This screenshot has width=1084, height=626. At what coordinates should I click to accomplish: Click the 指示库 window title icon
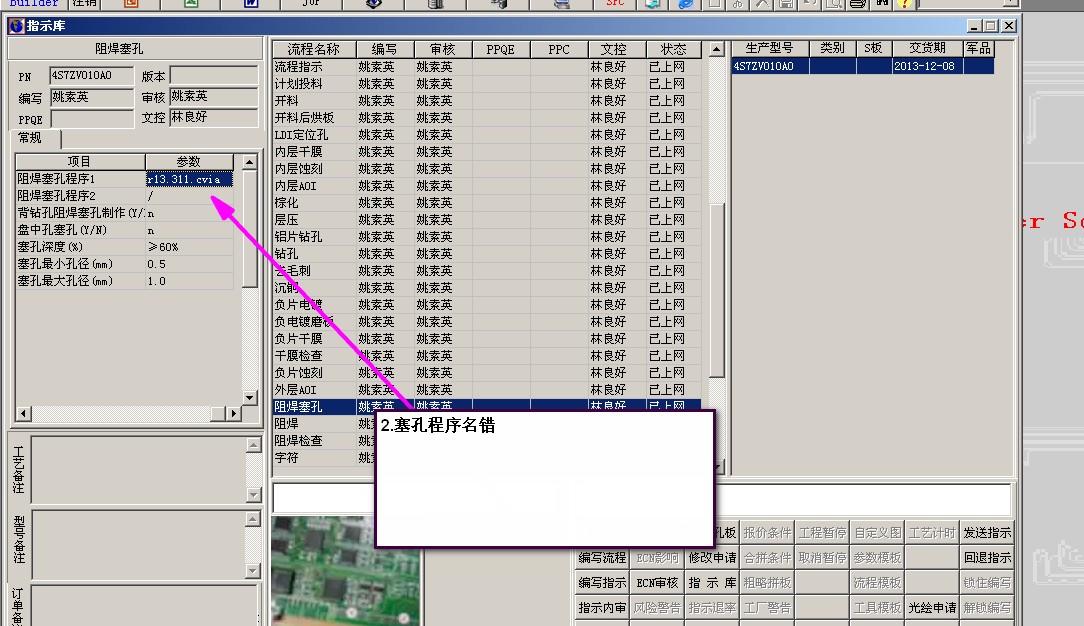[17, 26]
